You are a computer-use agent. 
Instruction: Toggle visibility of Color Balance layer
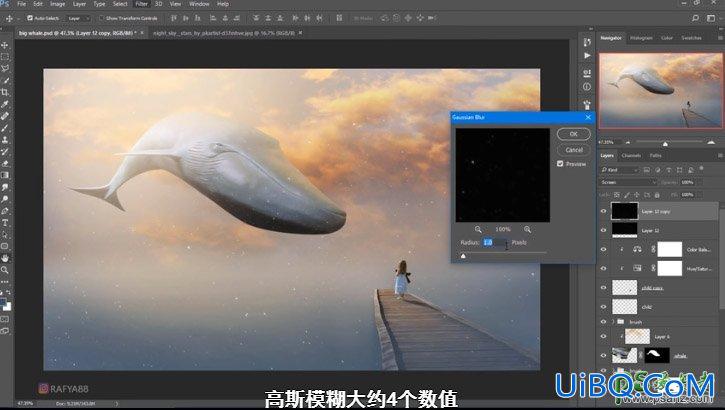pyautogui.click(x=603, y=249)
